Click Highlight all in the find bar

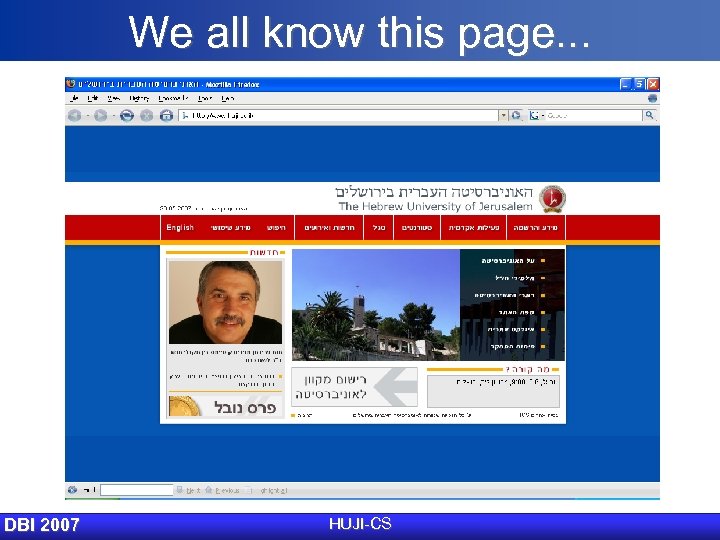click(x=266, y=490)
